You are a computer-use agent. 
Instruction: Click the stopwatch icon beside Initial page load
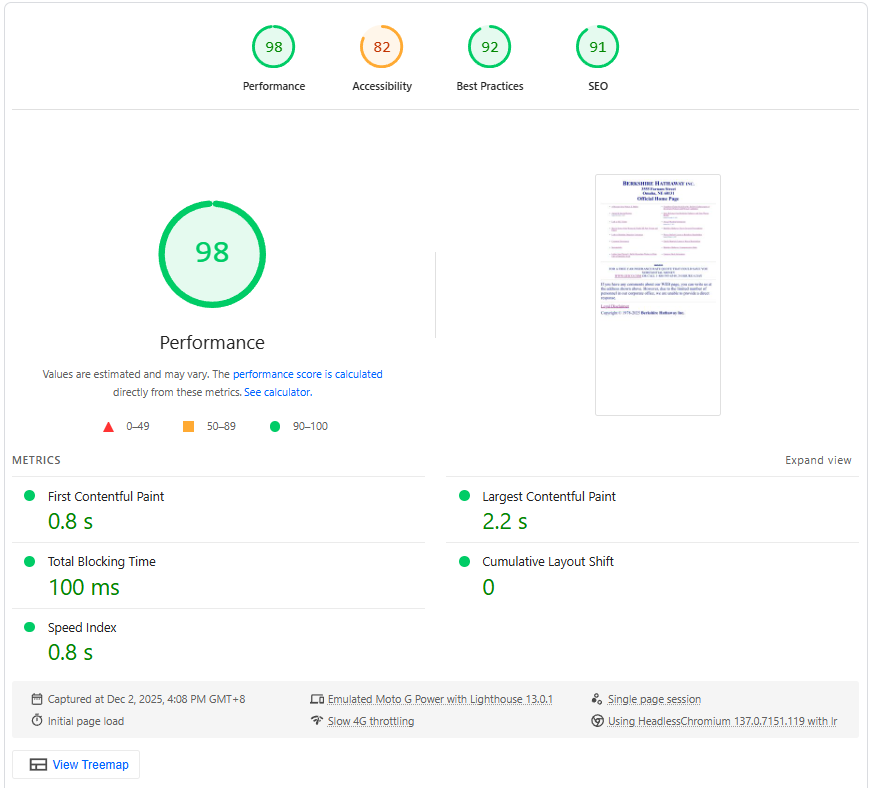(x=37, y=721)
